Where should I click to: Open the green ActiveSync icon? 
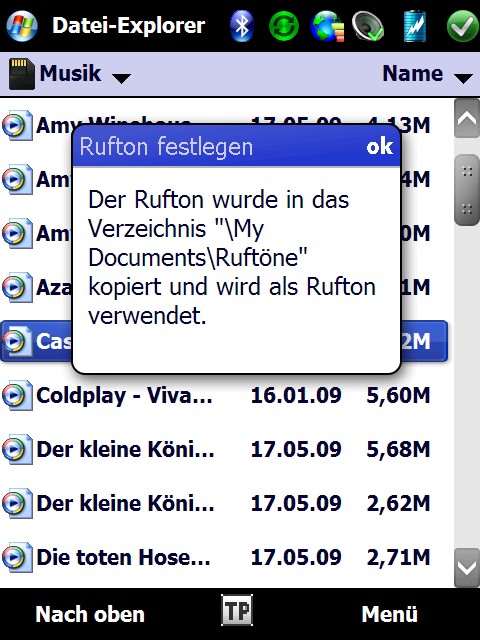pos(284,26)
